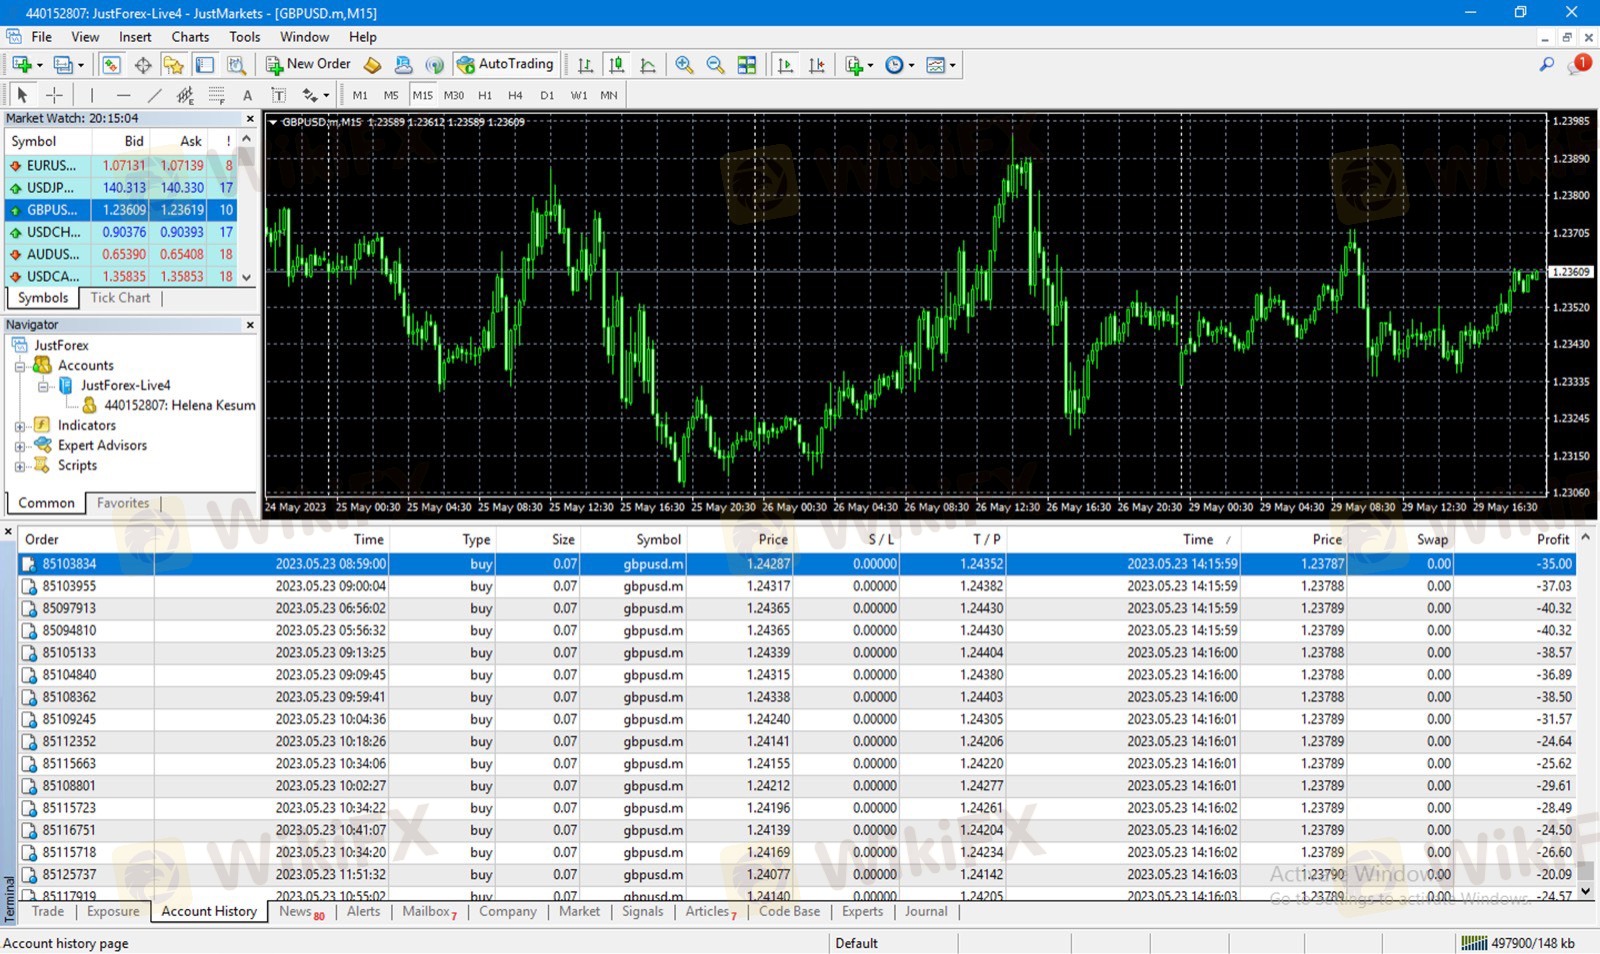
Task: Expand the Indicators tree node
Action: coord(20,426)
